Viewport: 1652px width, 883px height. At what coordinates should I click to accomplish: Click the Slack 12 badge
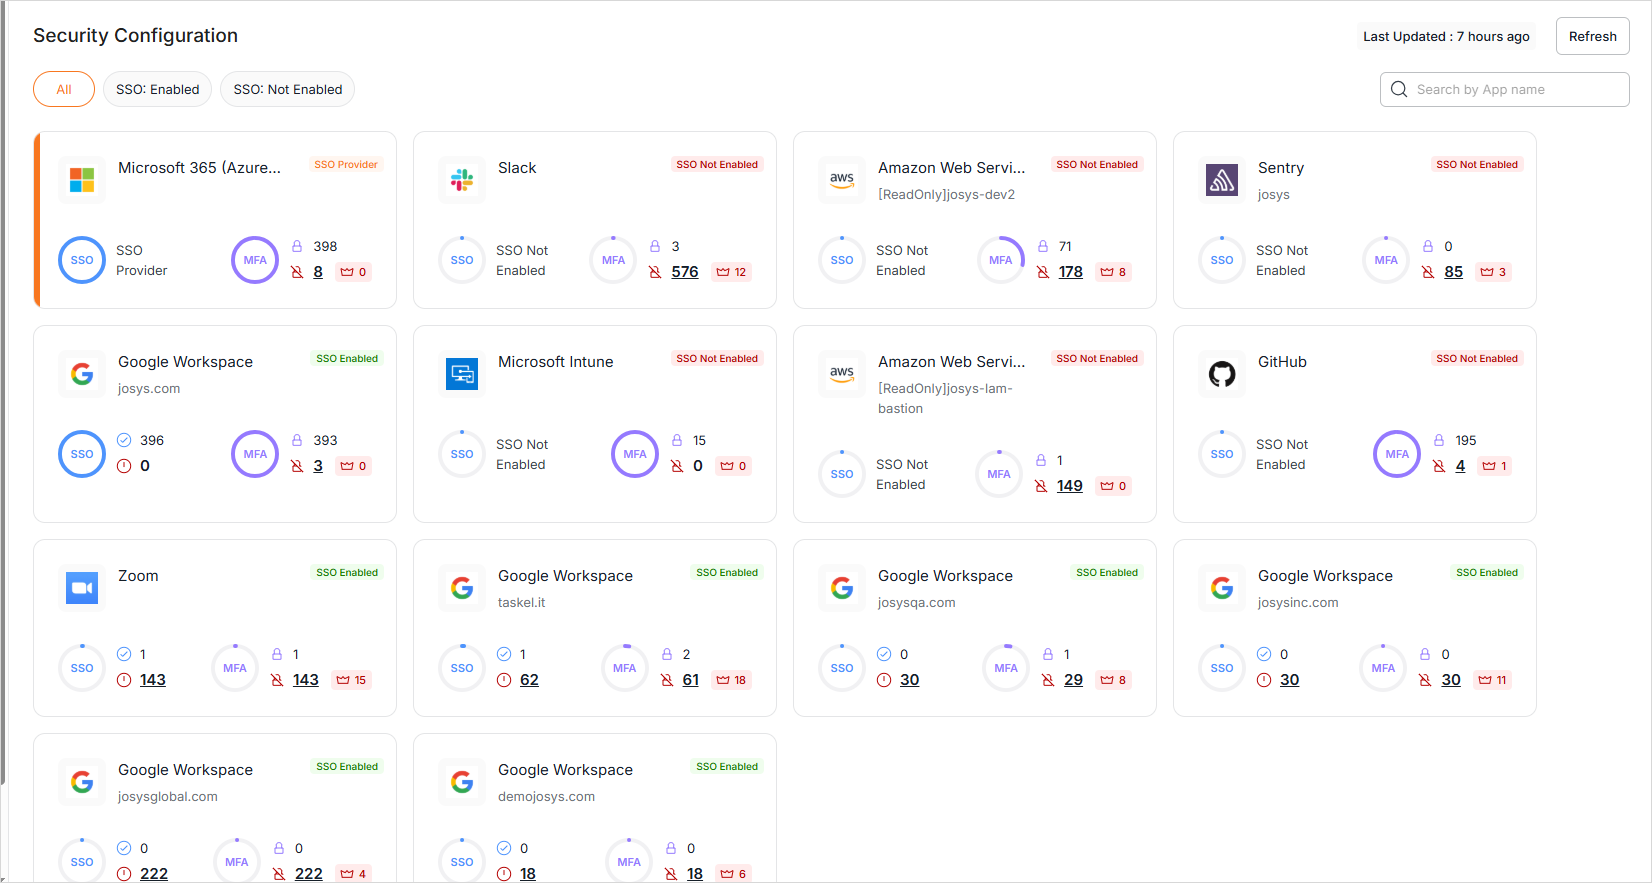coord(732,272)
